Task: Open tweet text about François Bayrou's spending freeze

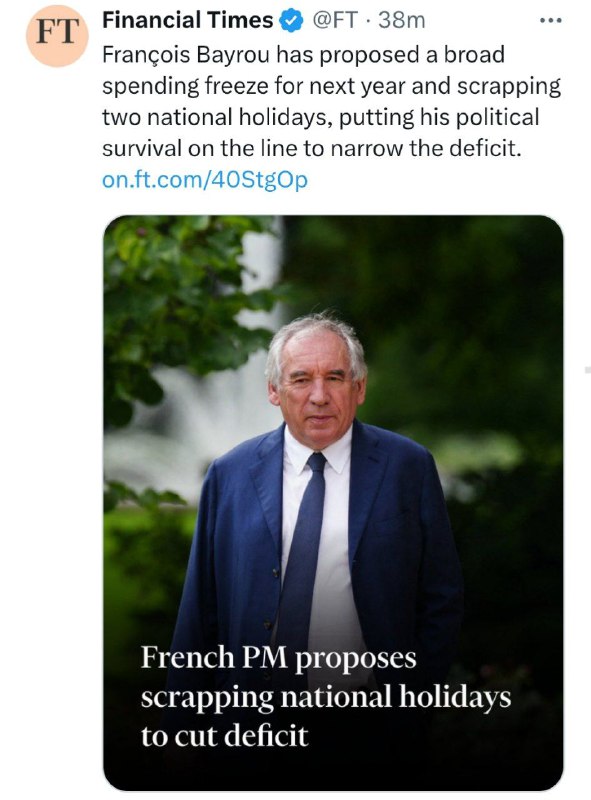Action: point(331,101)
